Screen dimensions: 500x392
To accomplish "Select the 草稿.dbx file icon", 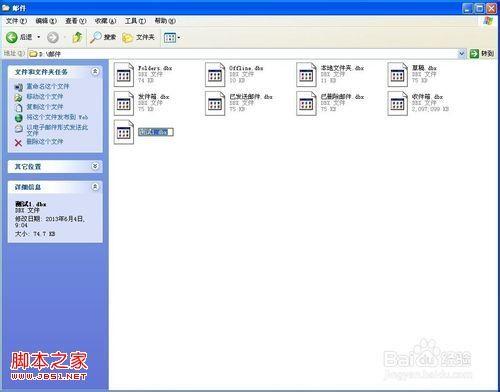I will click(397, 74).
